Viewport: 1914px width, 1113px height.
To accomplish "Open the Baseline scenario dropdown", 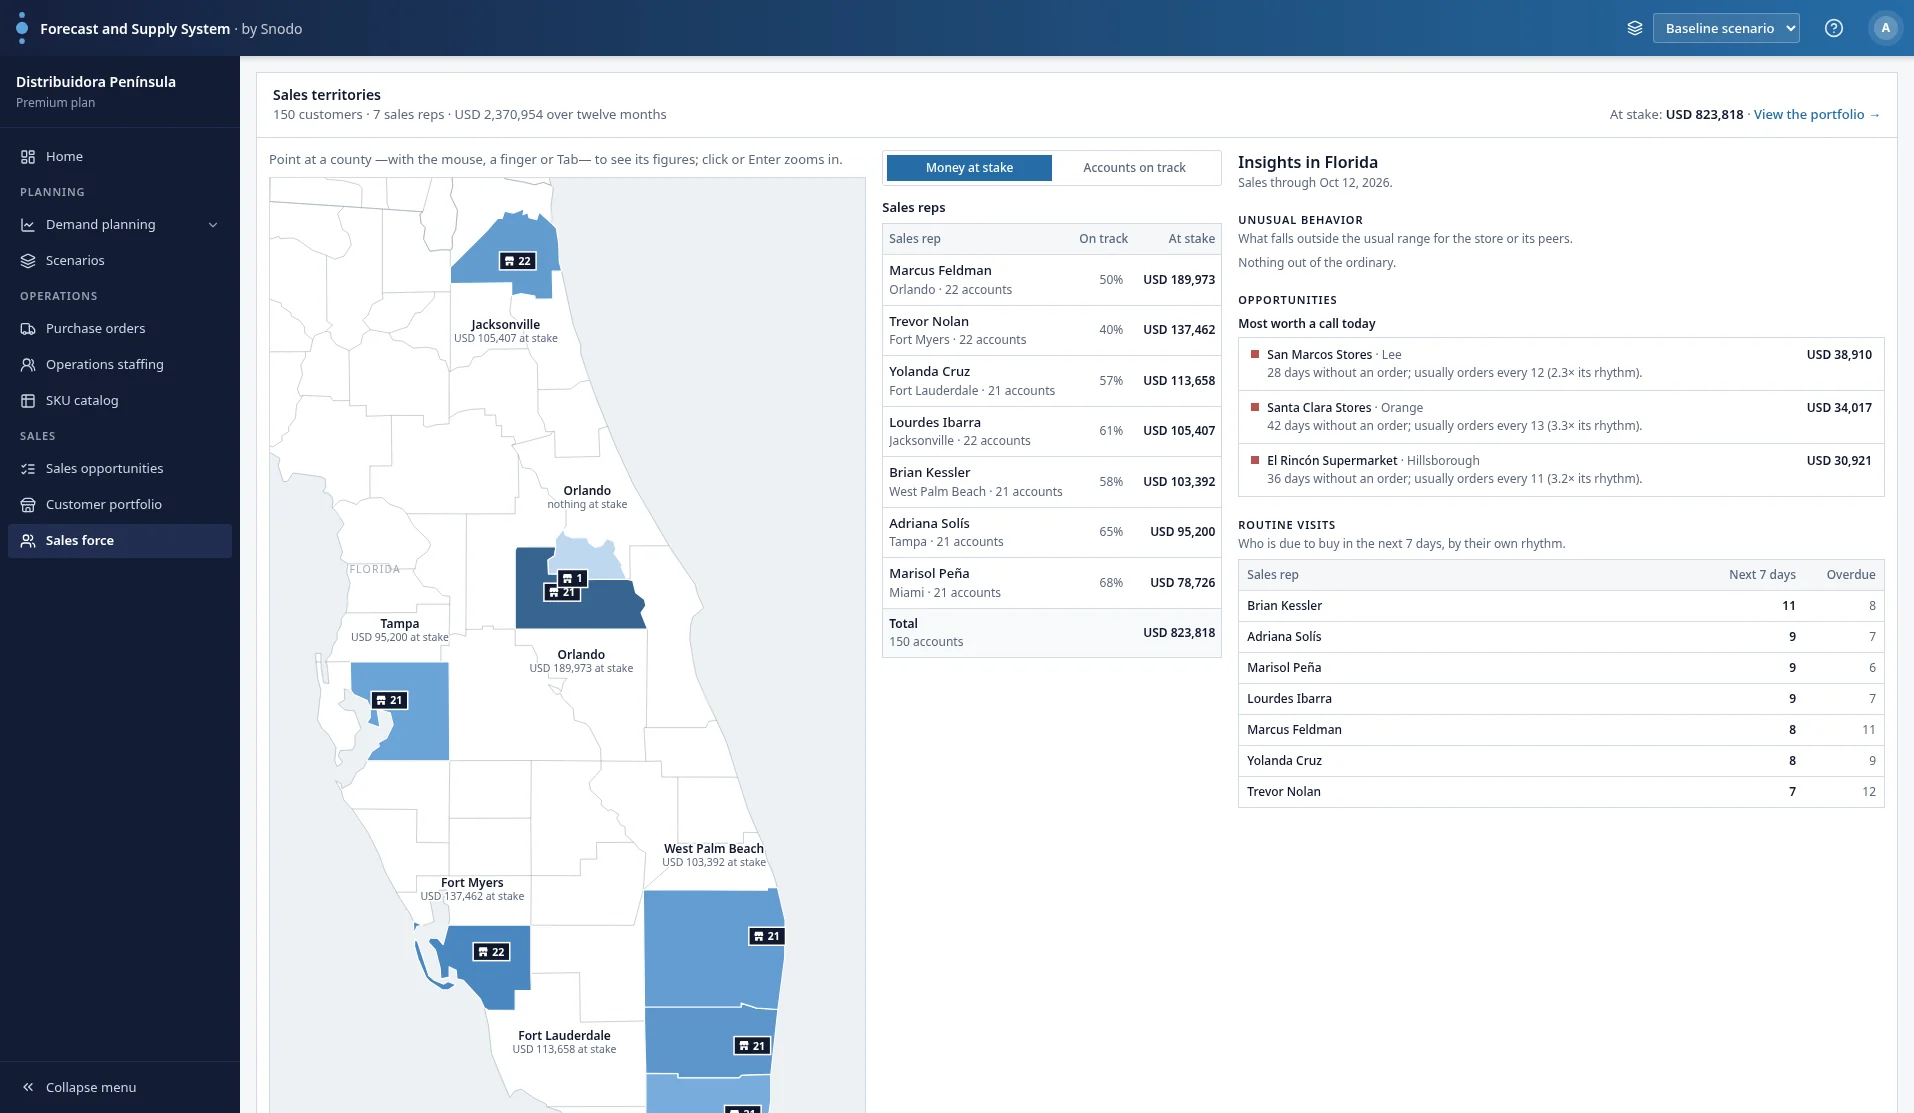I will [x=1726, y=28].
